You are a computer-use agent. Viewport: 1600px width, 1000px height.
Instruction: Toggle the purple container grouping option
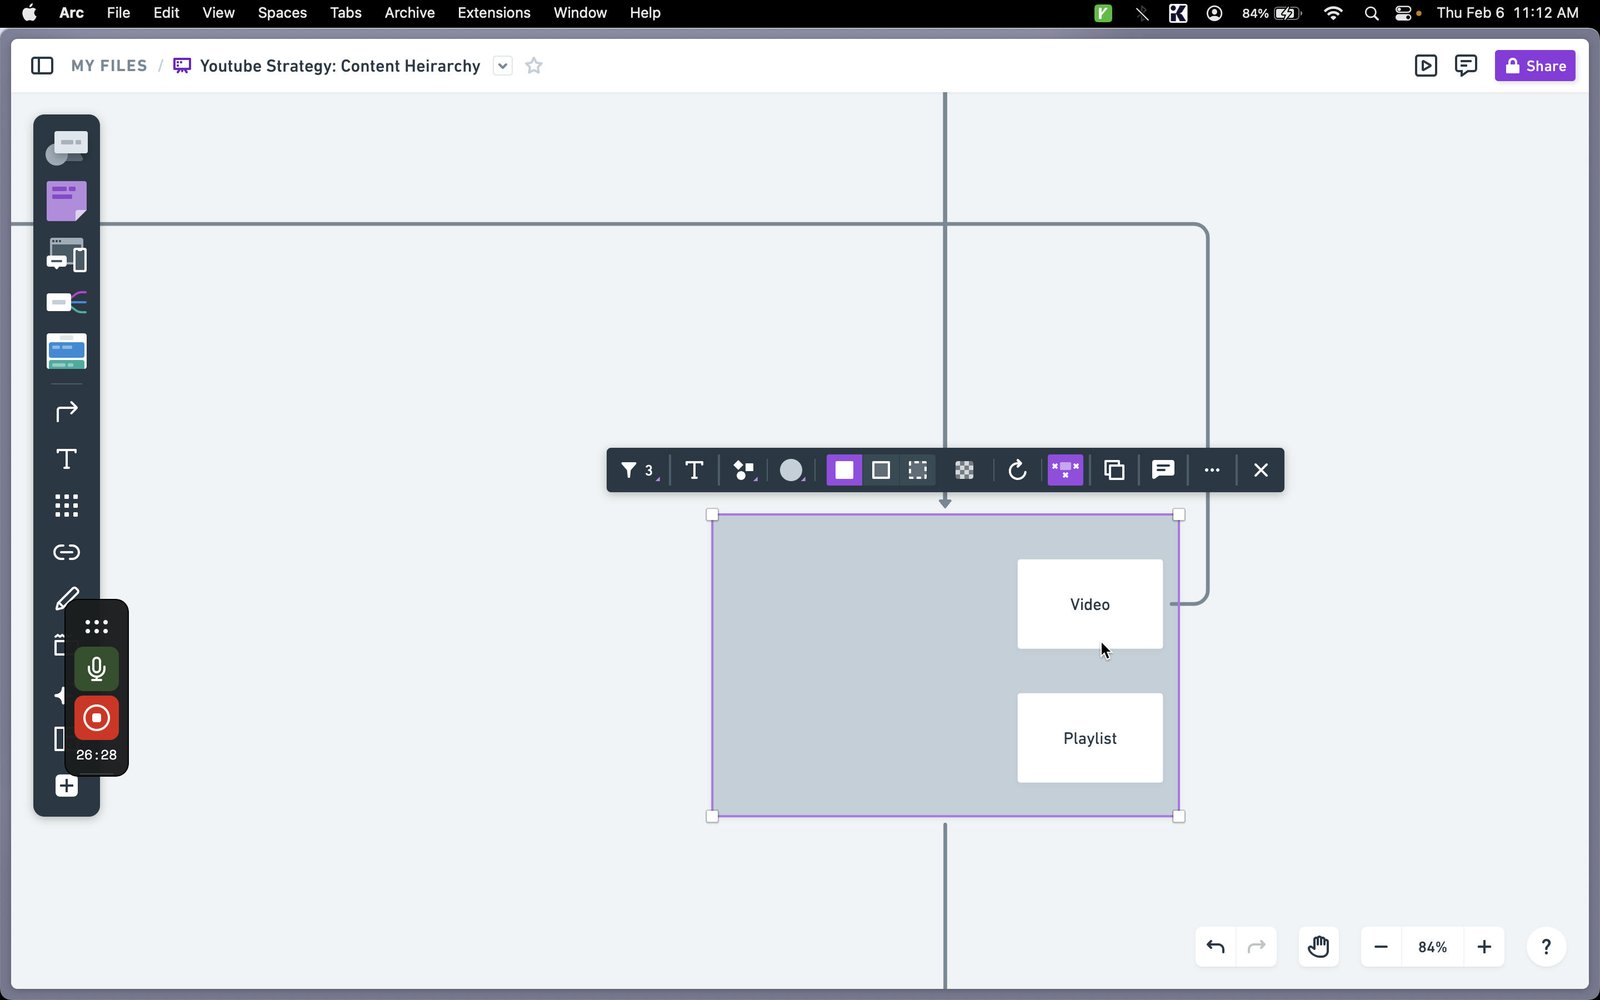point(1065,470)
